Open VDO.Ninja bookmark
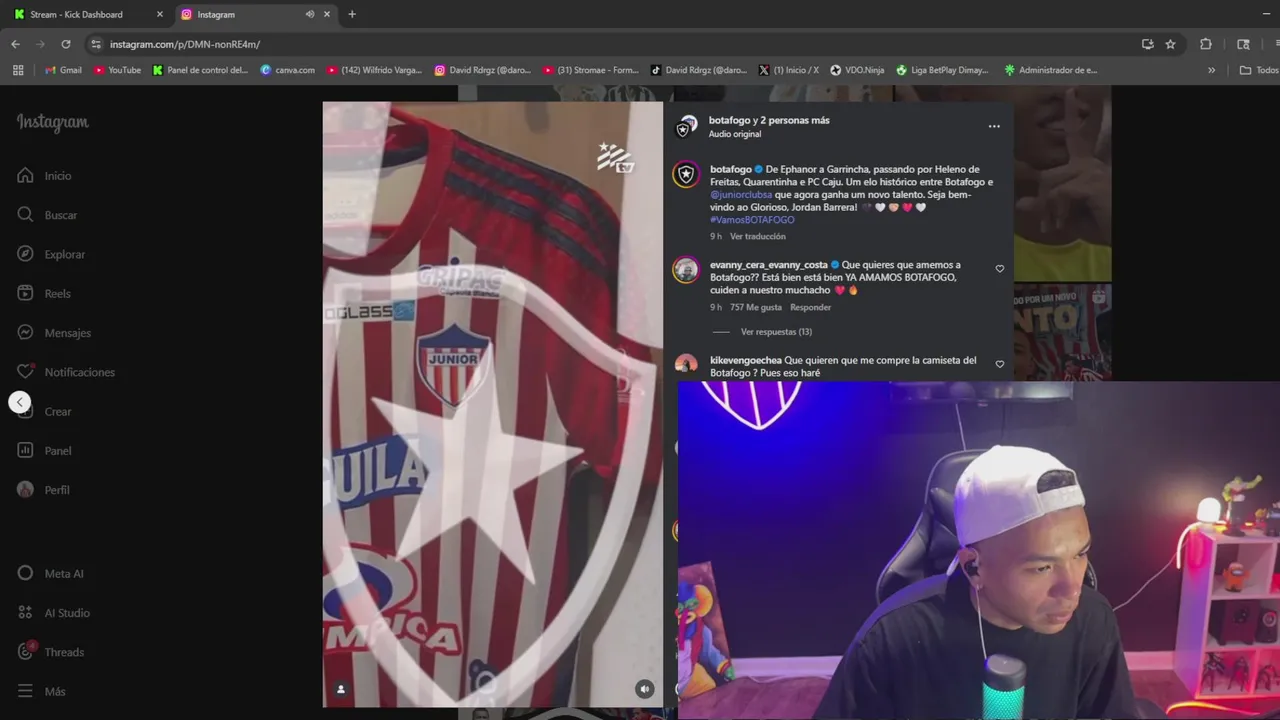Viewport: 1280px width, 720px height. point(858,70)
